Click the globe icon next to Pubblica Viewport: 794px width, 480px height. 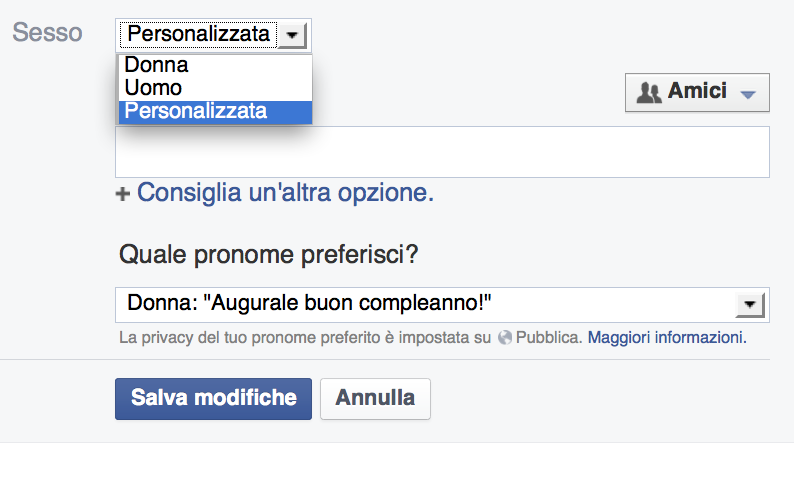point(505,338)
